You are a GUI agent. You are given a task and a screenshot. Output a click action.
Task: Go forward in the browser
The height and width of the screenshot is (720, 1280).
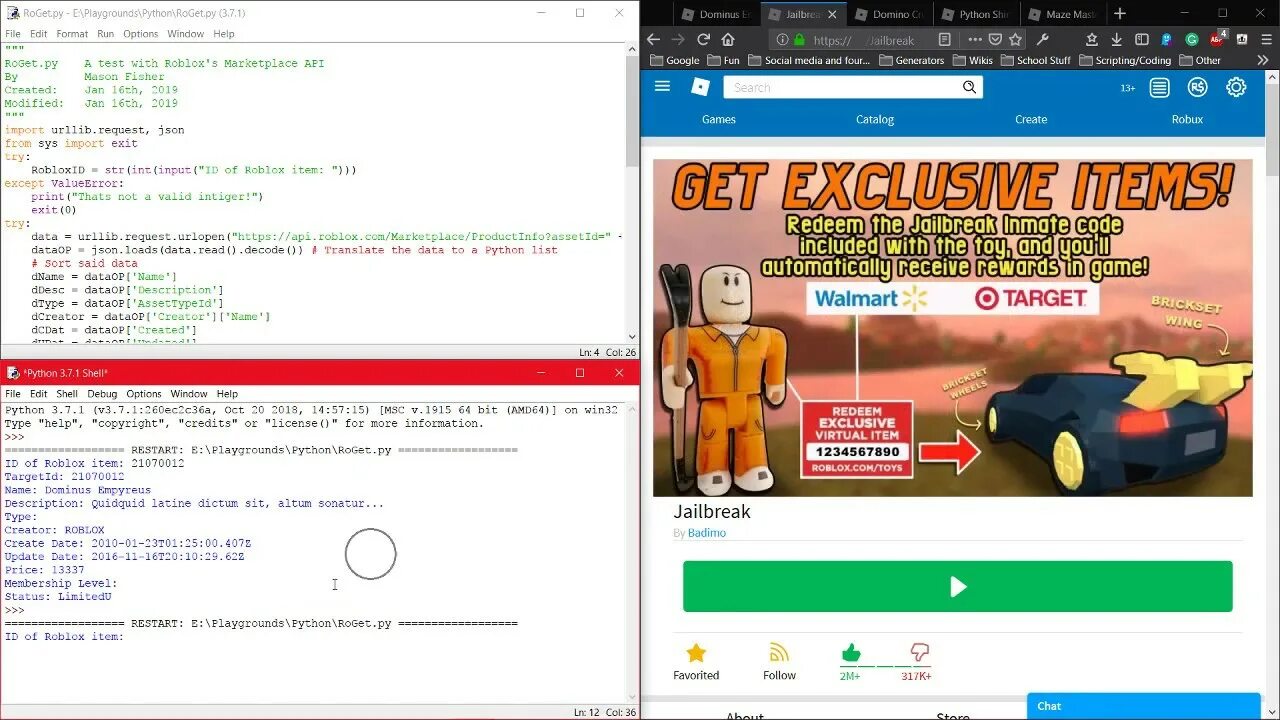point(678,40)
